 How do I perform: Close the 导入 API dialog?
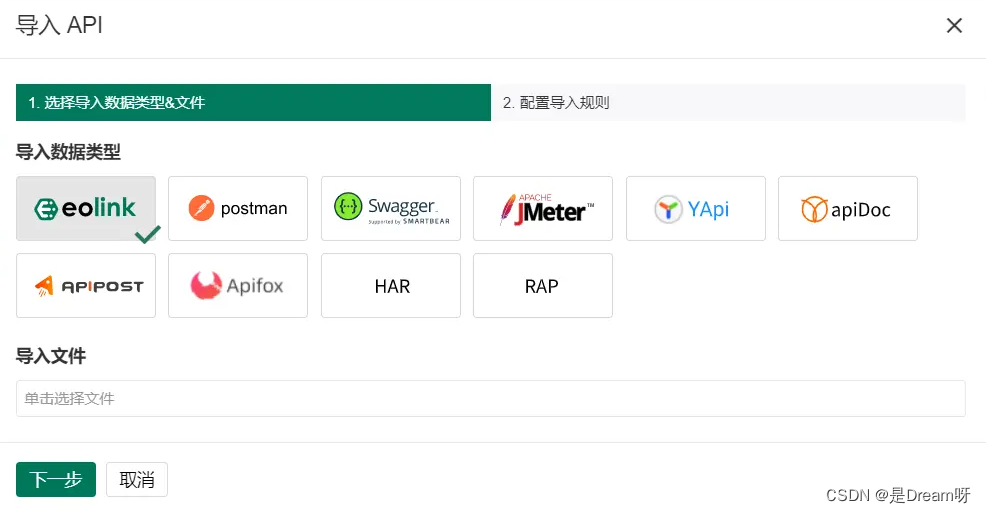(x=954, y=26)
